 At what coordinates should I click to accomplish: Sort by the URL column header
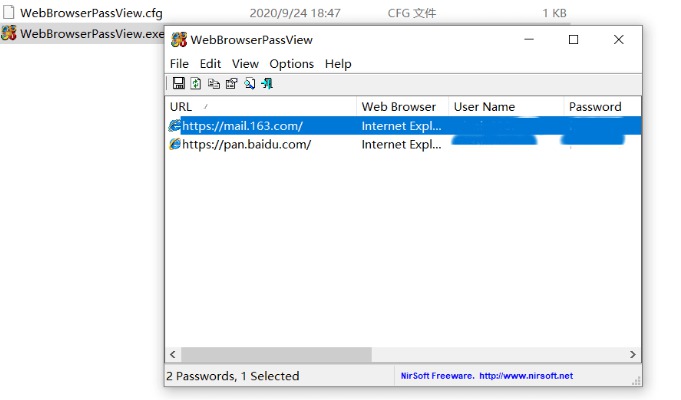[261, 107]
